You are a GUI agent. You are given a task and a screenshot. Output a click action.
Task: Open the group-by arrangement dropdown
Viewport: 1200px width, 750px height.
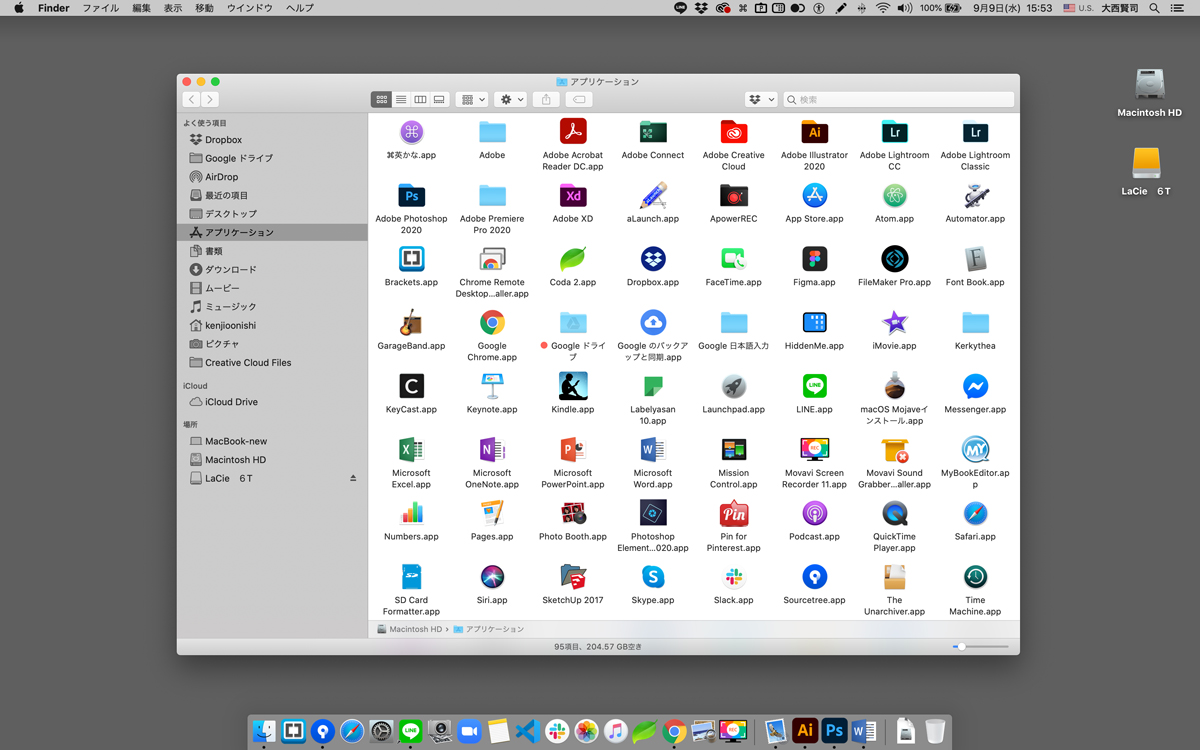point(471,99)
